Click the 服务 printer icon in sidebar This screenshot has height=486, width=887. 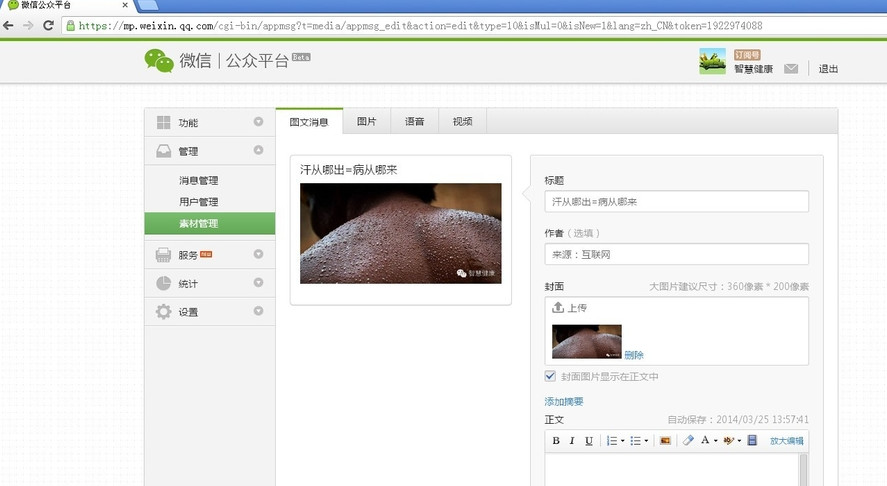click(x=163, y=255)
